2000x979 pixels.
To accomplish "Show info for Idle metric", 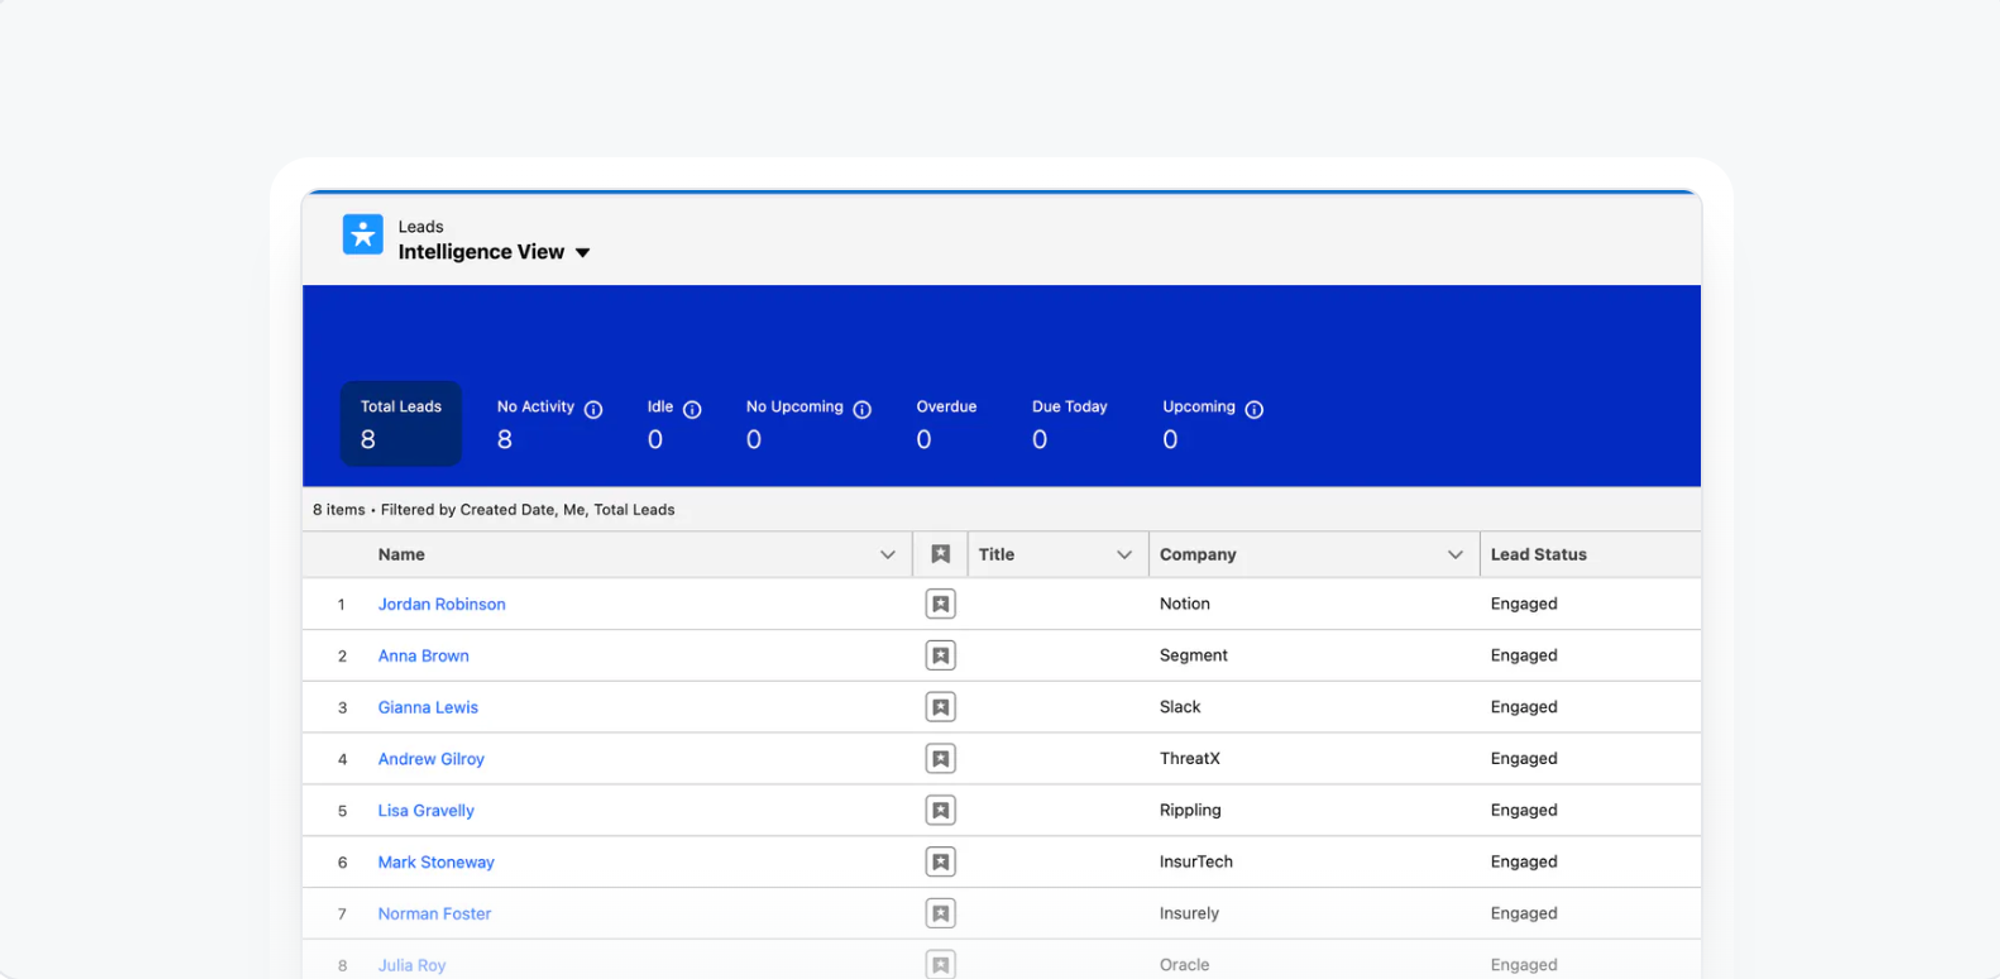I will 692,409.
